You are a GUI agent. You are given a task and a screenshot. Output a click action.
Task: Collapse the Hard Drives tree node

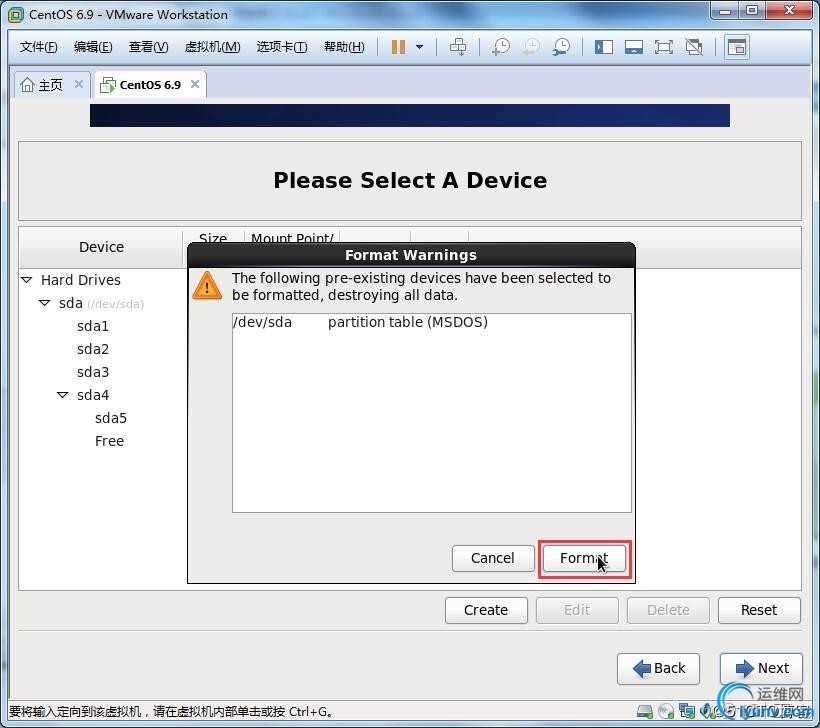[27, 280]
